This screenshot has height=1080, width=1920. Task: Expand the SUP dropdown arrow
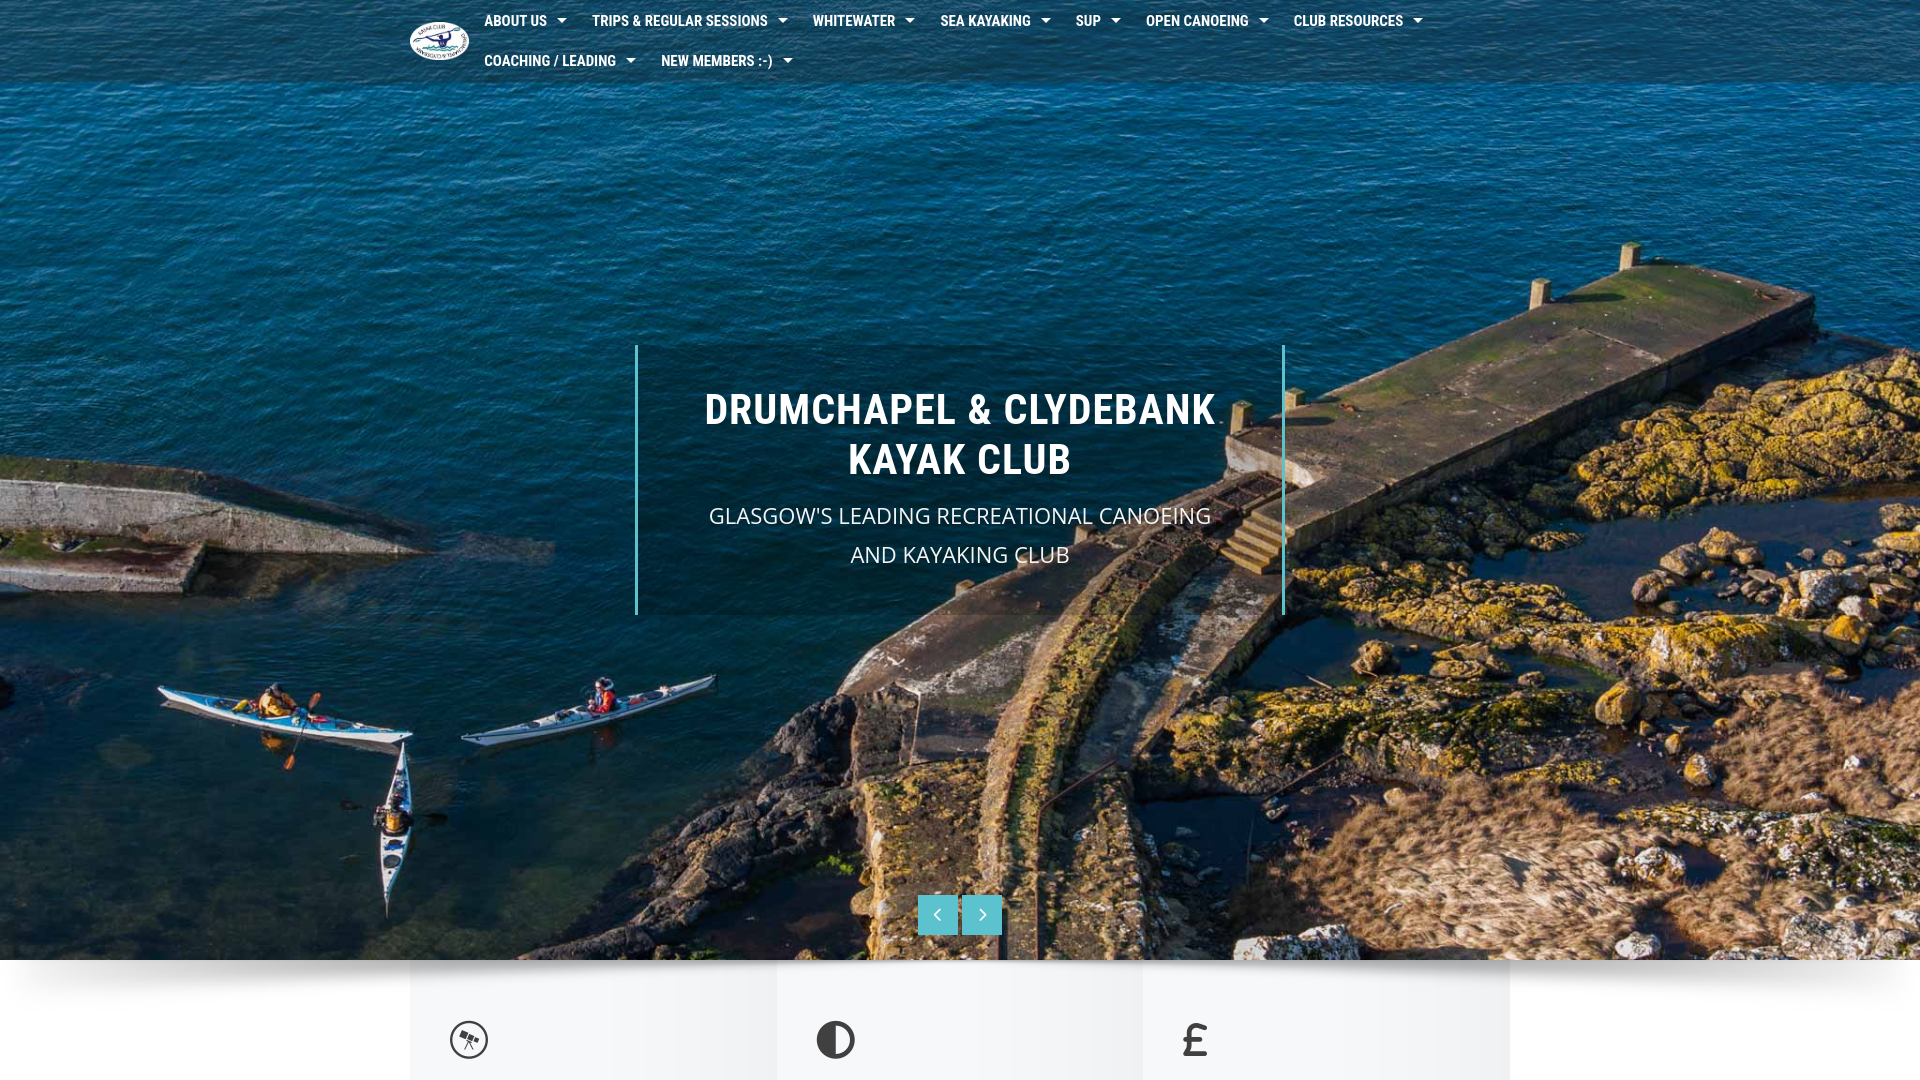1116,21
